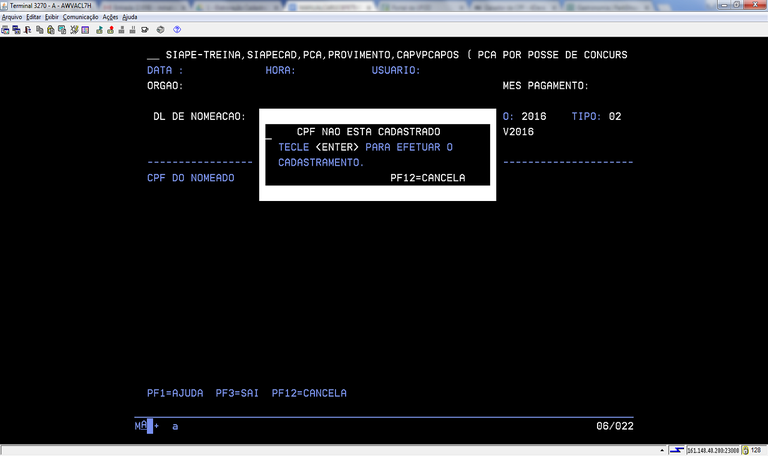Click PF12=CANCELA inside the CPF dialog
This screenshot has height=456, width=768.
tap(427, 178)
